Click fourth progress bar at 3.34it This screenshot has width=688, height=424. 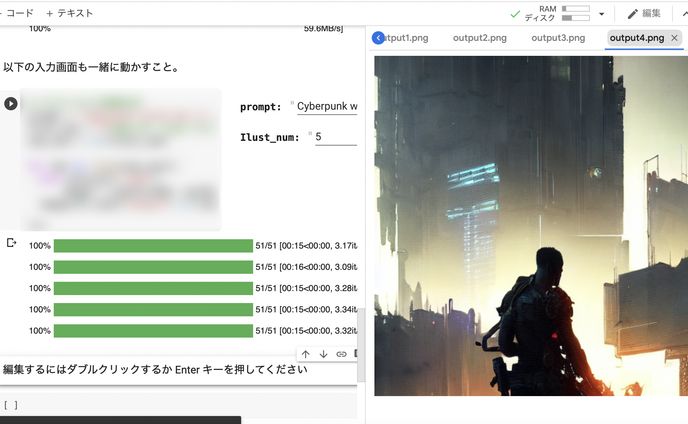click(x=153, y=309)
